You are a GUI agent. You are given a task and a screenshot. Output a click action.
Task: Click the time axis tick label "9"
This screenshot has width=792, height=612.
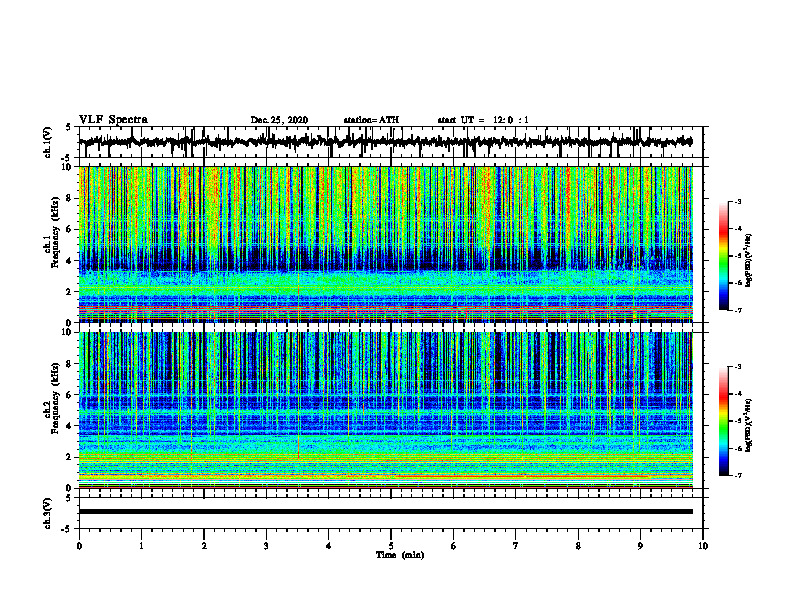click(640, 546)
